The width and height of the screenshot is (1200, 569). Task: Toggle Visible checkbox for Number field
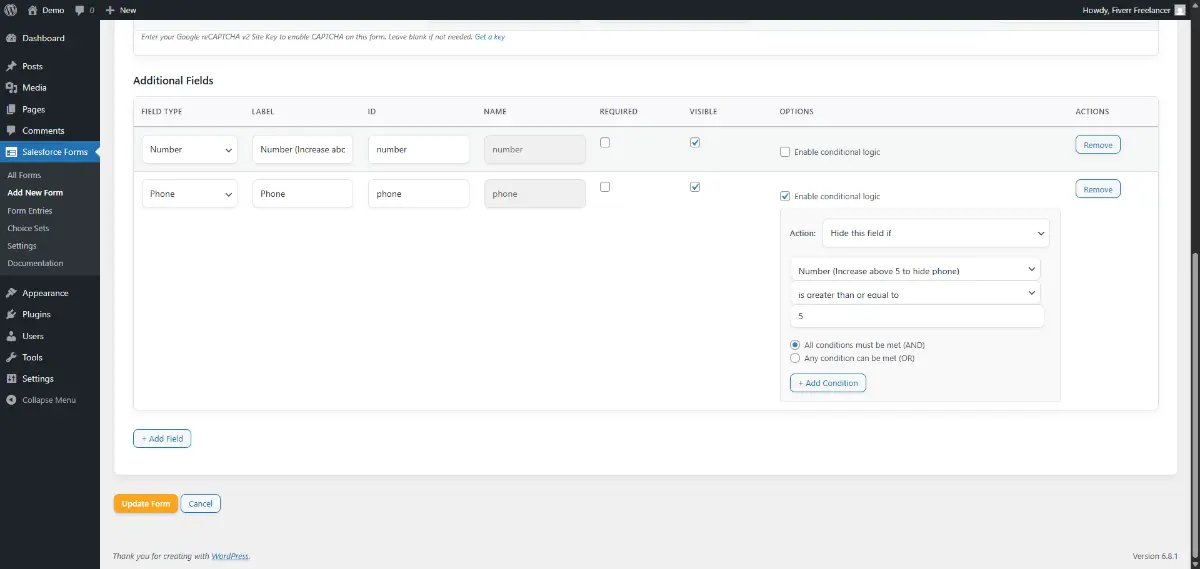[x=695, y=142]
